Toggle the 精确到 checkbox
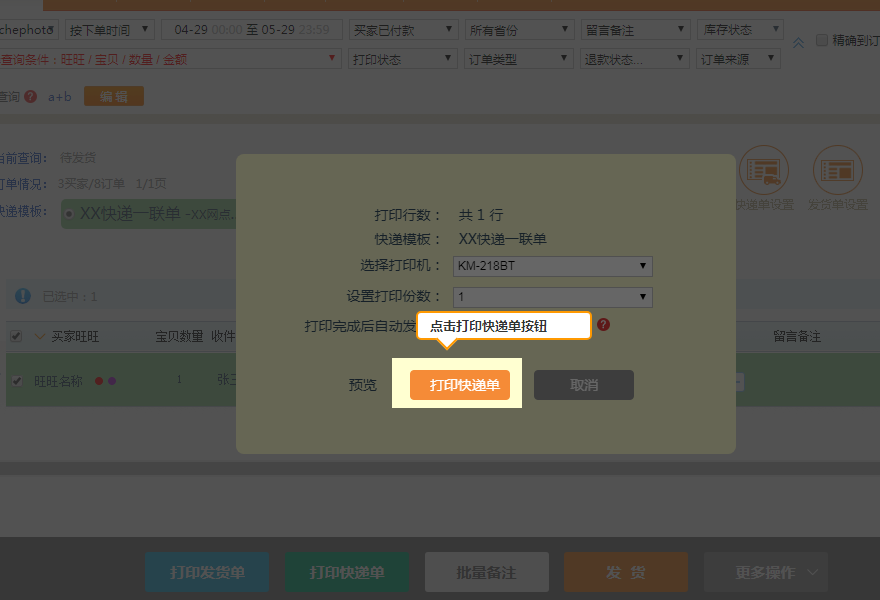 tap(822, 41)
